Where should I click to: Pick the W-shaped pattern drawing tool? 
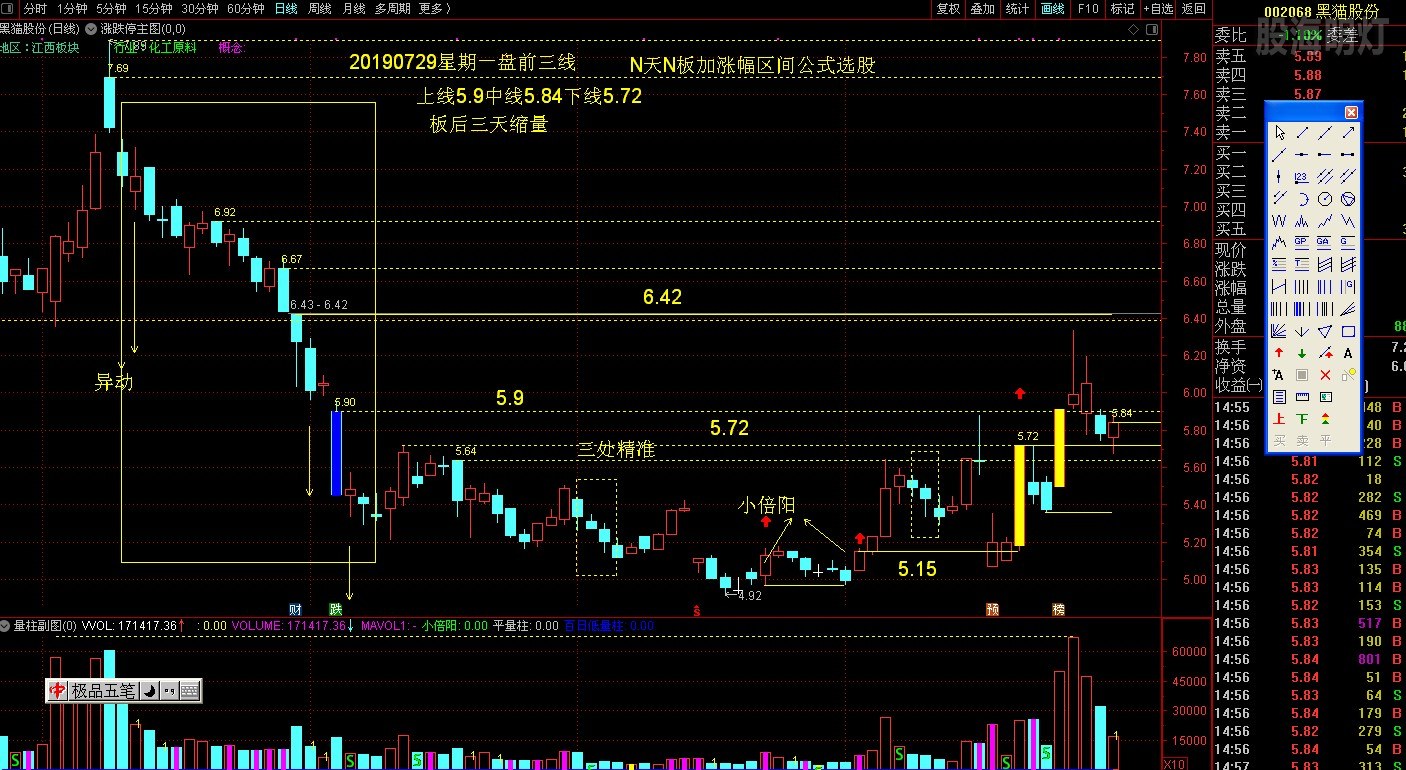coord(1280,221)
